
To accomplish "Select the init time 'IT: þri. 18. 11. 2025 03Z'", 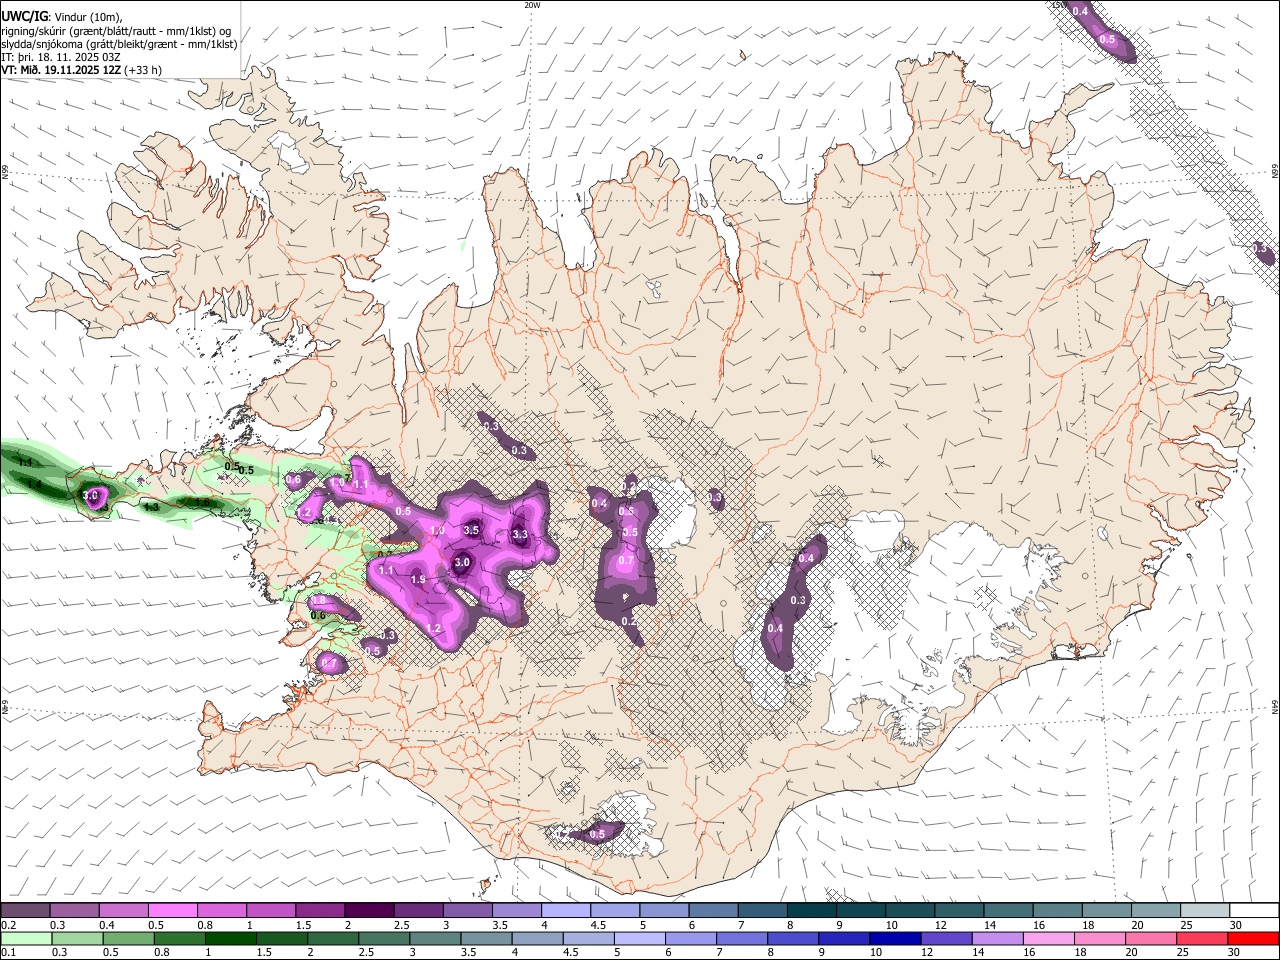I will [x=60, y=57].
